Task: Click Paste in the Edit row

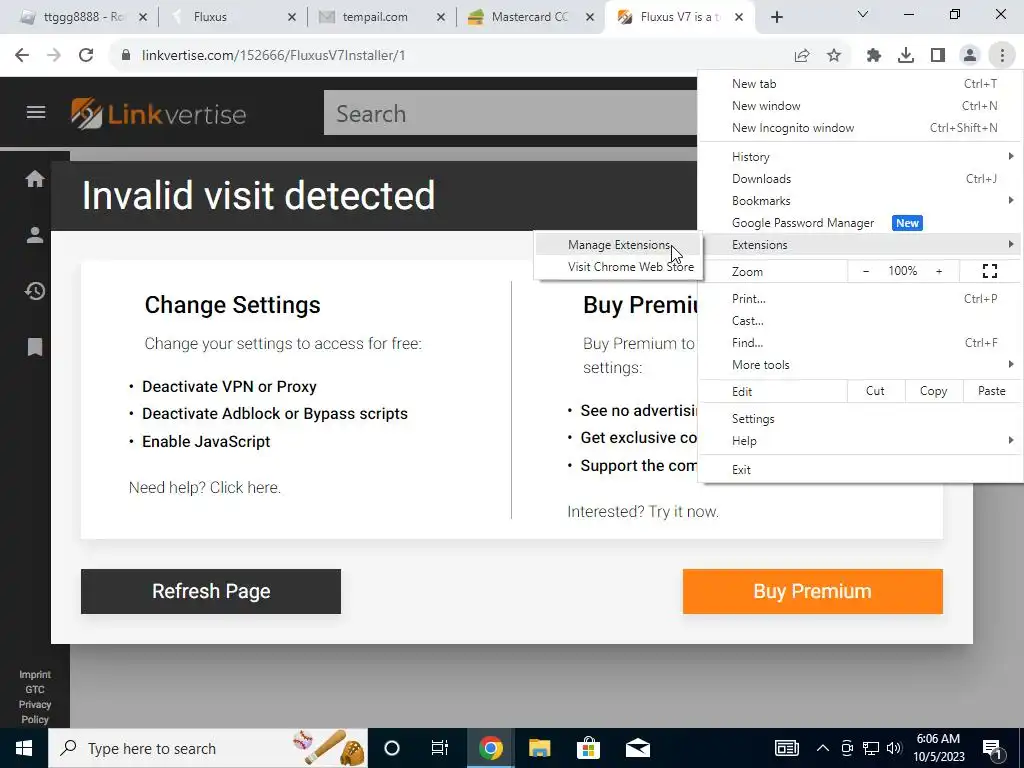Action: (991, 391)
